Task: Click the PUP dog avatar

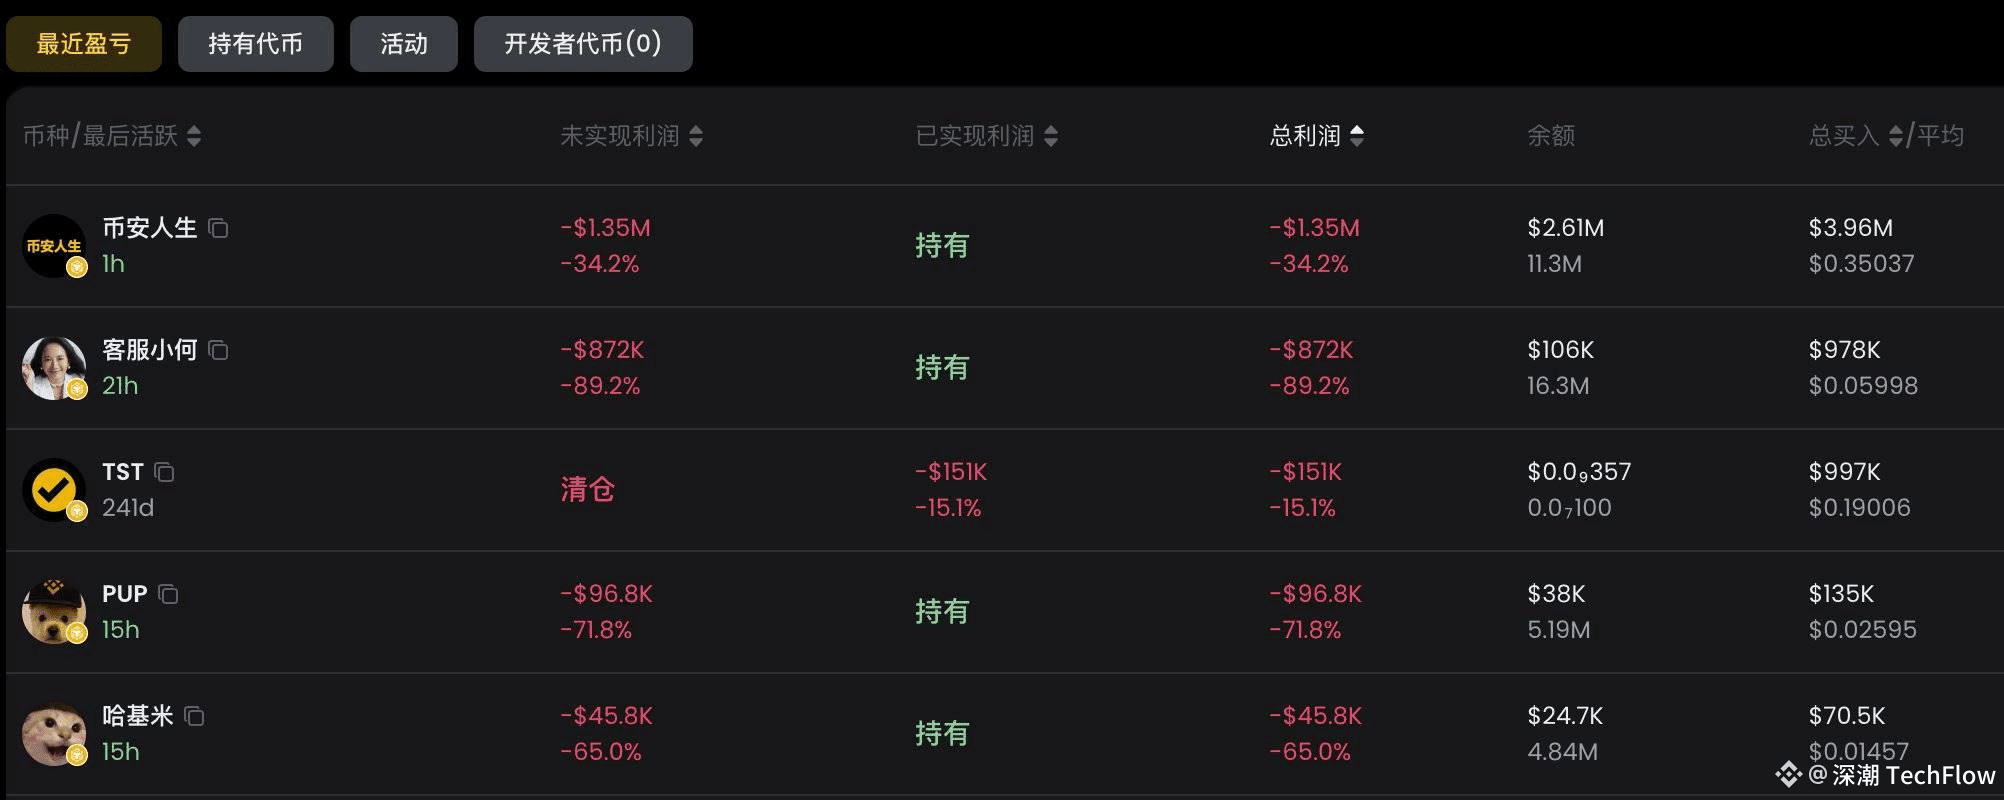Action: (54, 612)
